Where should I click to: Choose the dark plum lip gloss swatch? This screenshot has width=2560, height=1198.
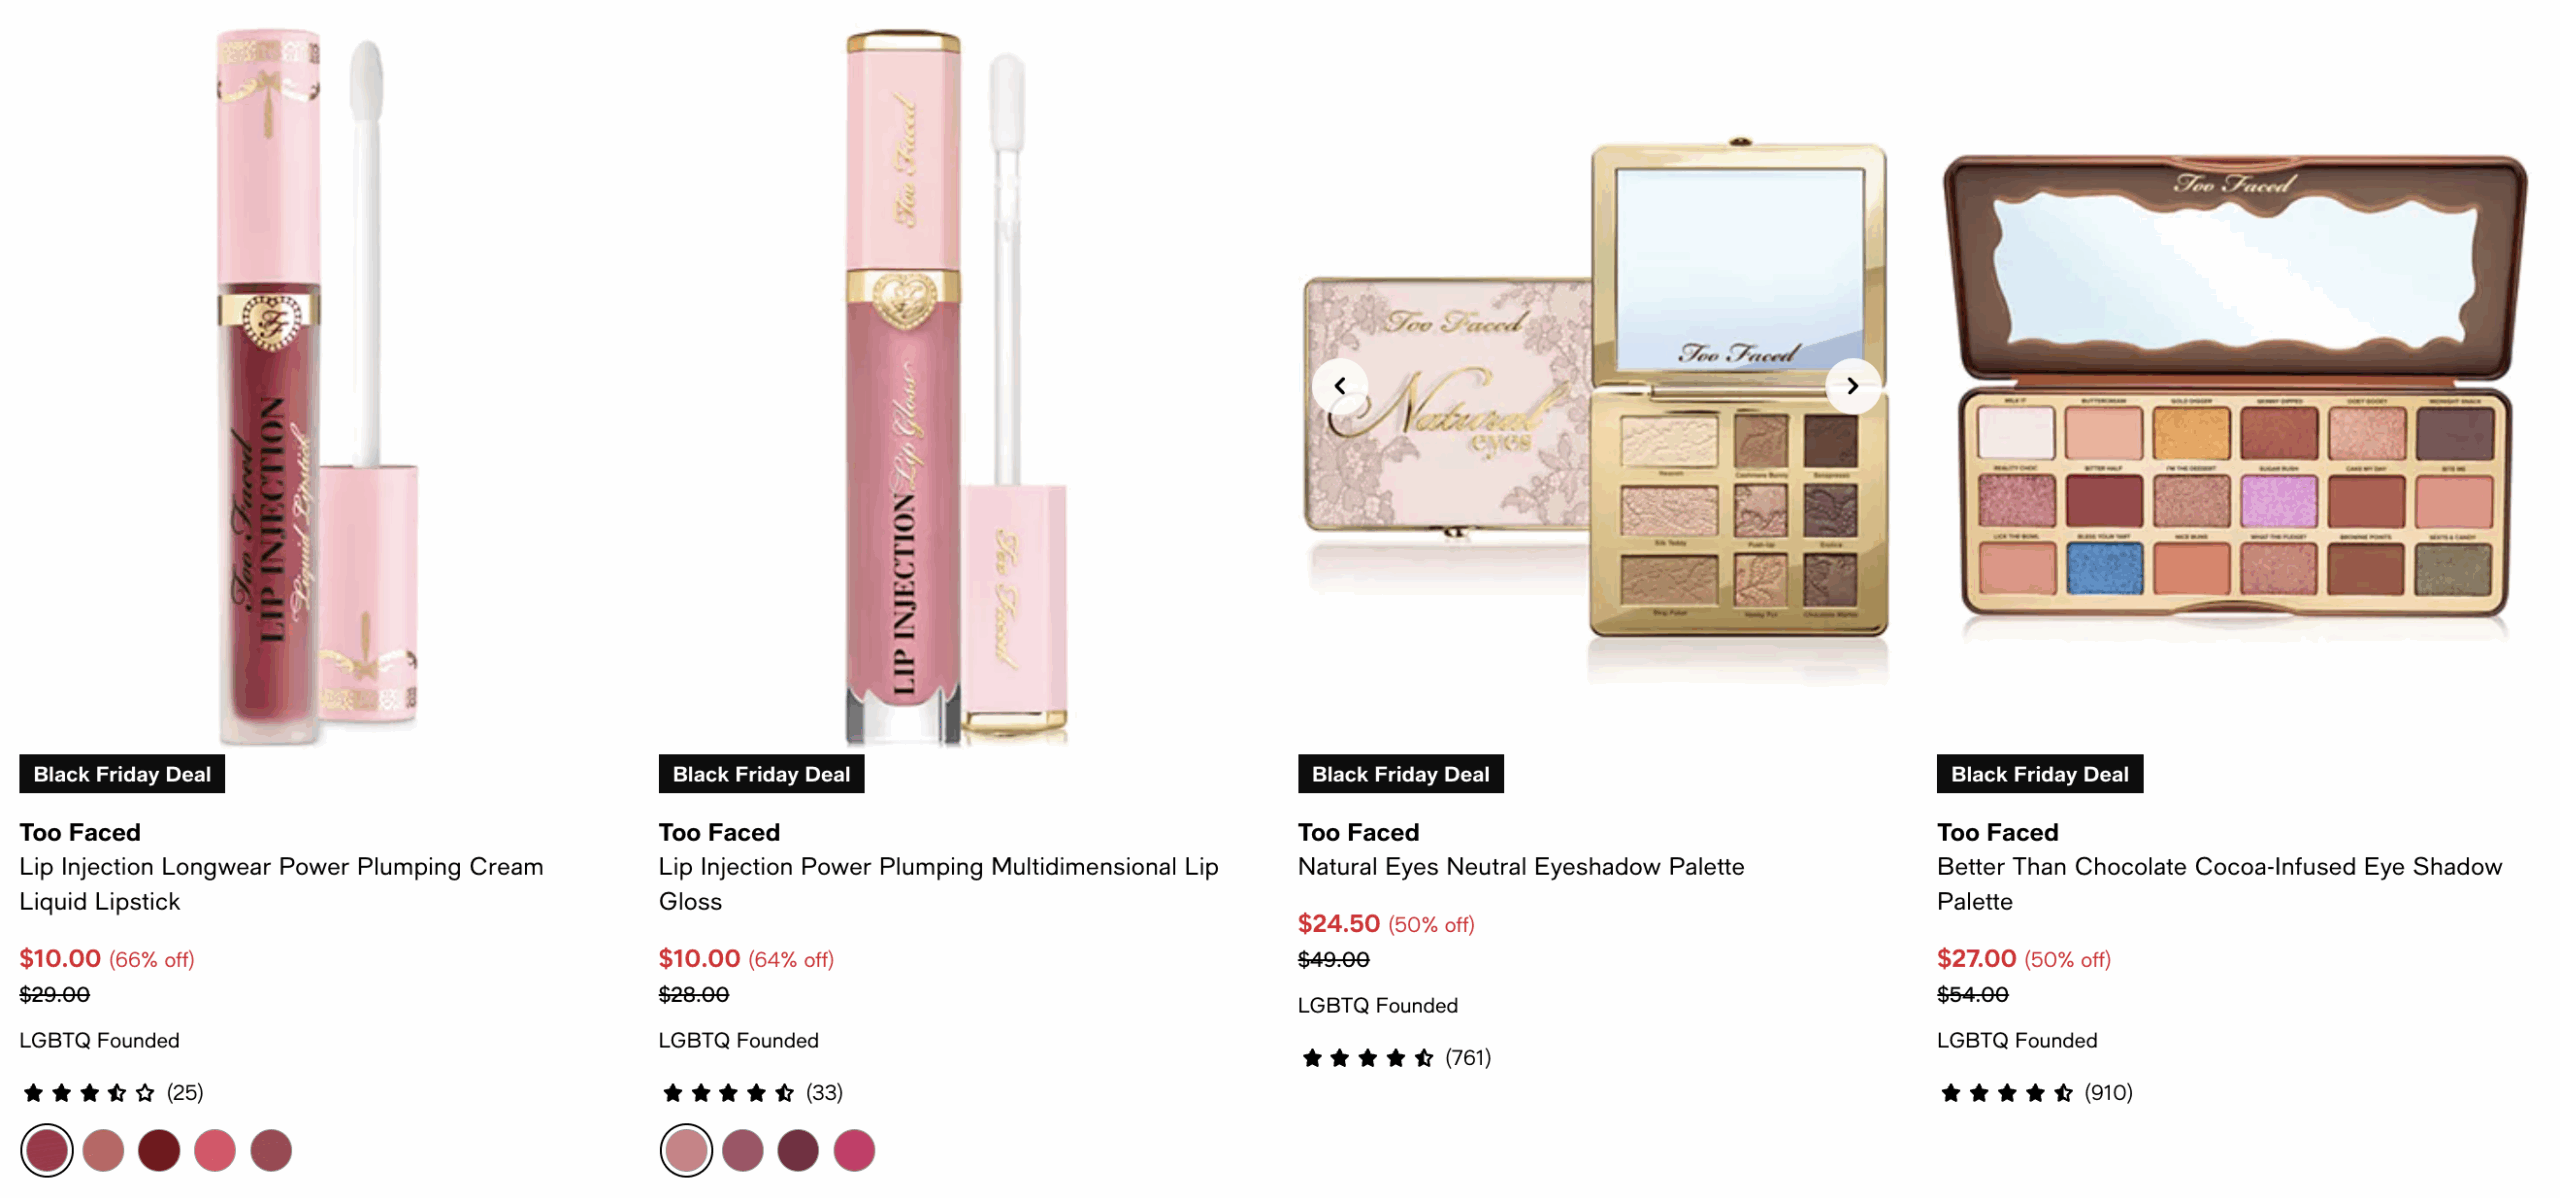click(x=798, y=1149)
